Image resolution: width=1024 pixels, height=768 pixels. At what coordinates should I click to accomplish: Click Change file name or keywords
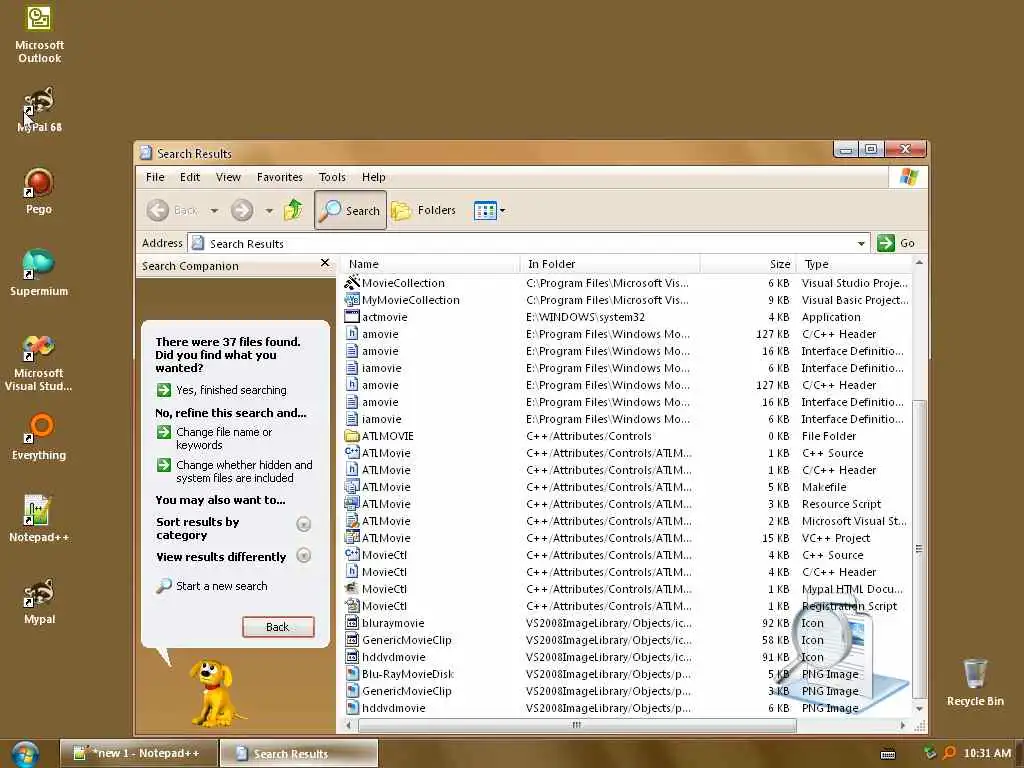(223, 438)
